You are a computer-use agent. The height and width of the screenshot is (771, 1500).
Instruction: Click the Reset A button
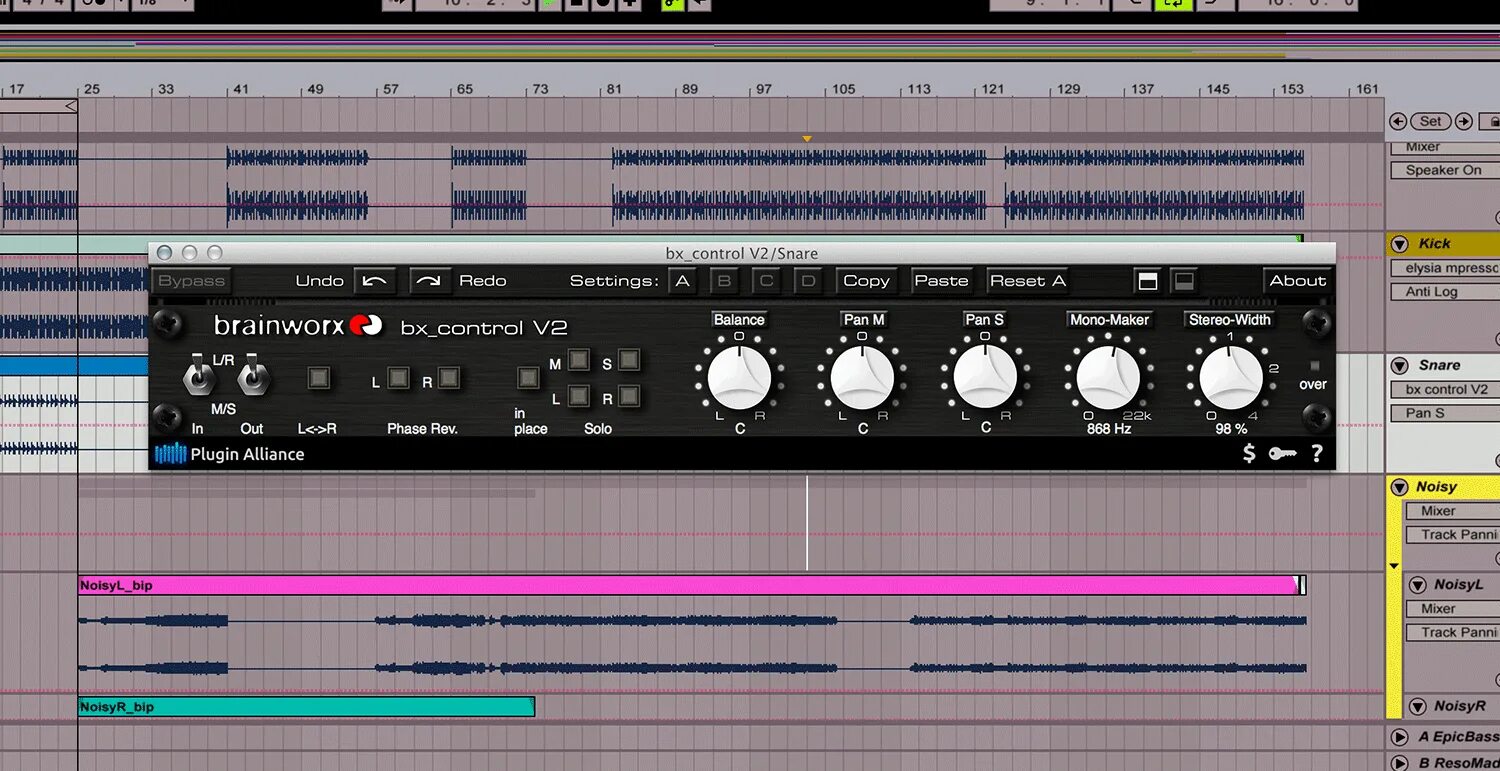(x=1028, y=281)
